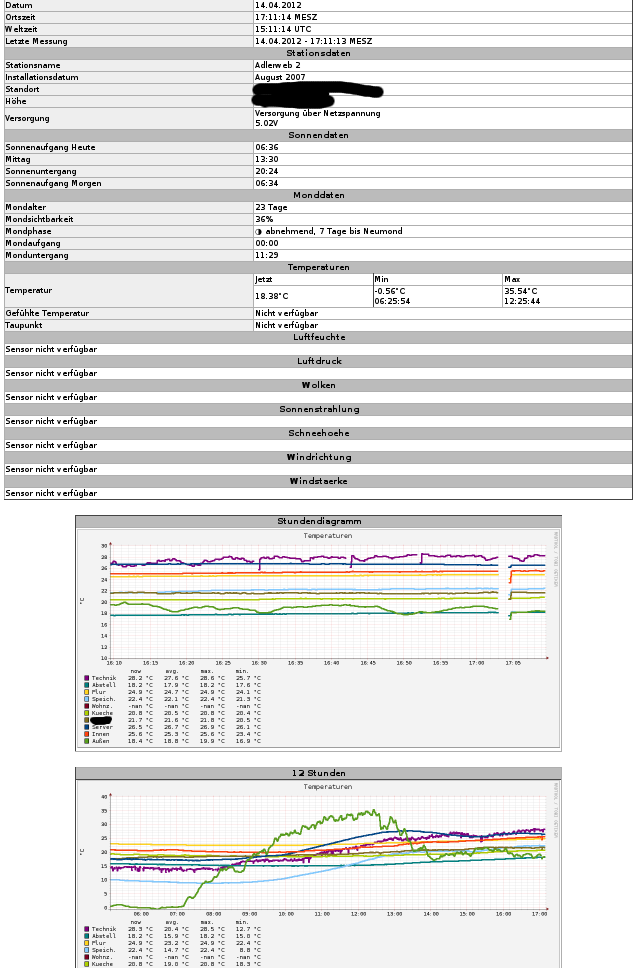Click the Letzte Messung timestamp value
This screenshot has height=968, width=642.
coord(314,41)
